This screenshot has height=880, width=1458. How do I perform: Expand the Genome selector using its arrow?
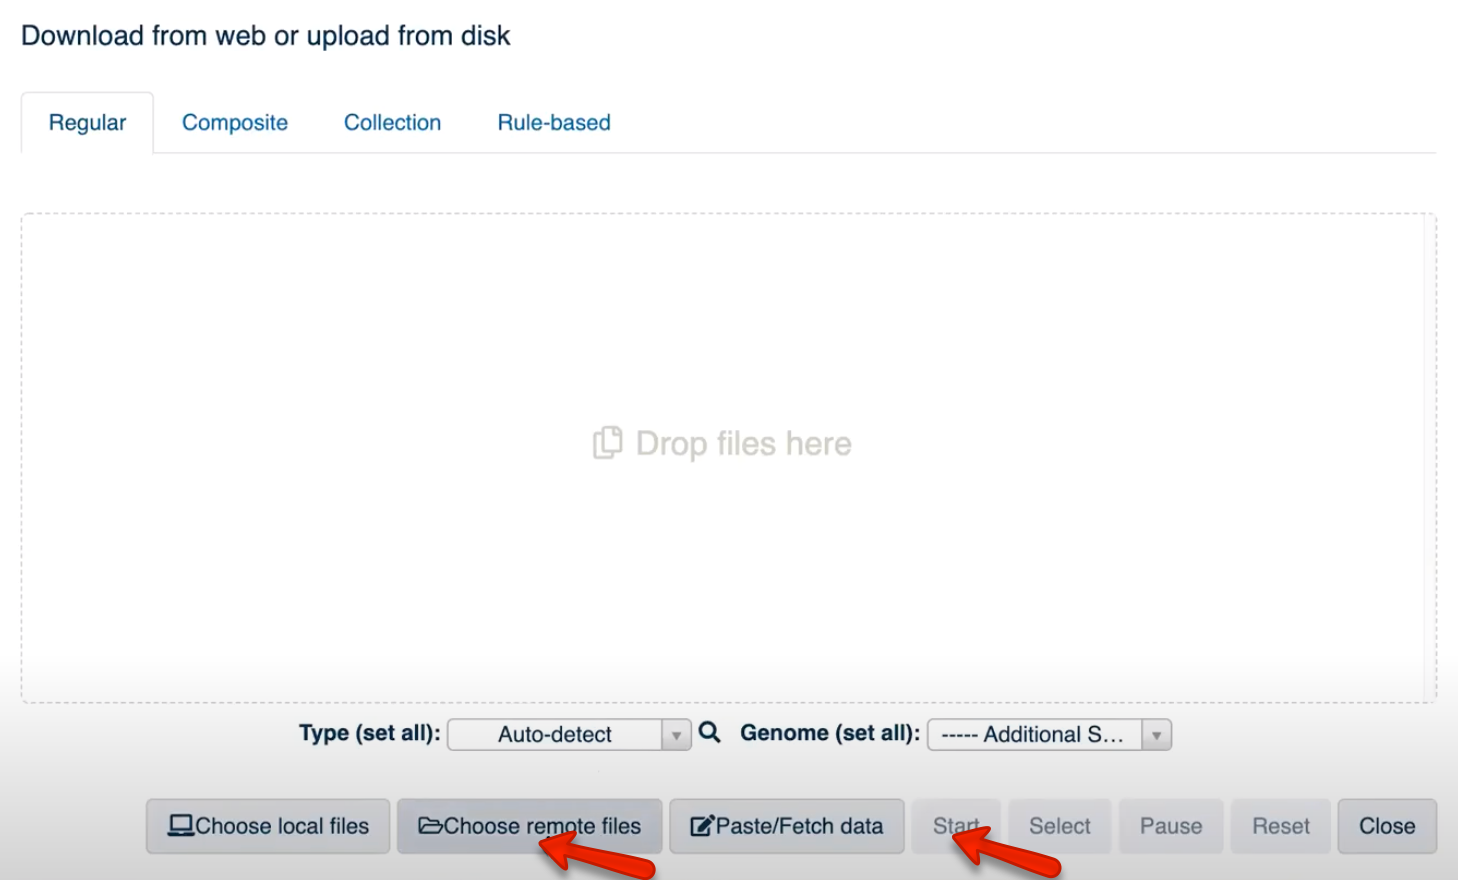tap(1156, 735)
